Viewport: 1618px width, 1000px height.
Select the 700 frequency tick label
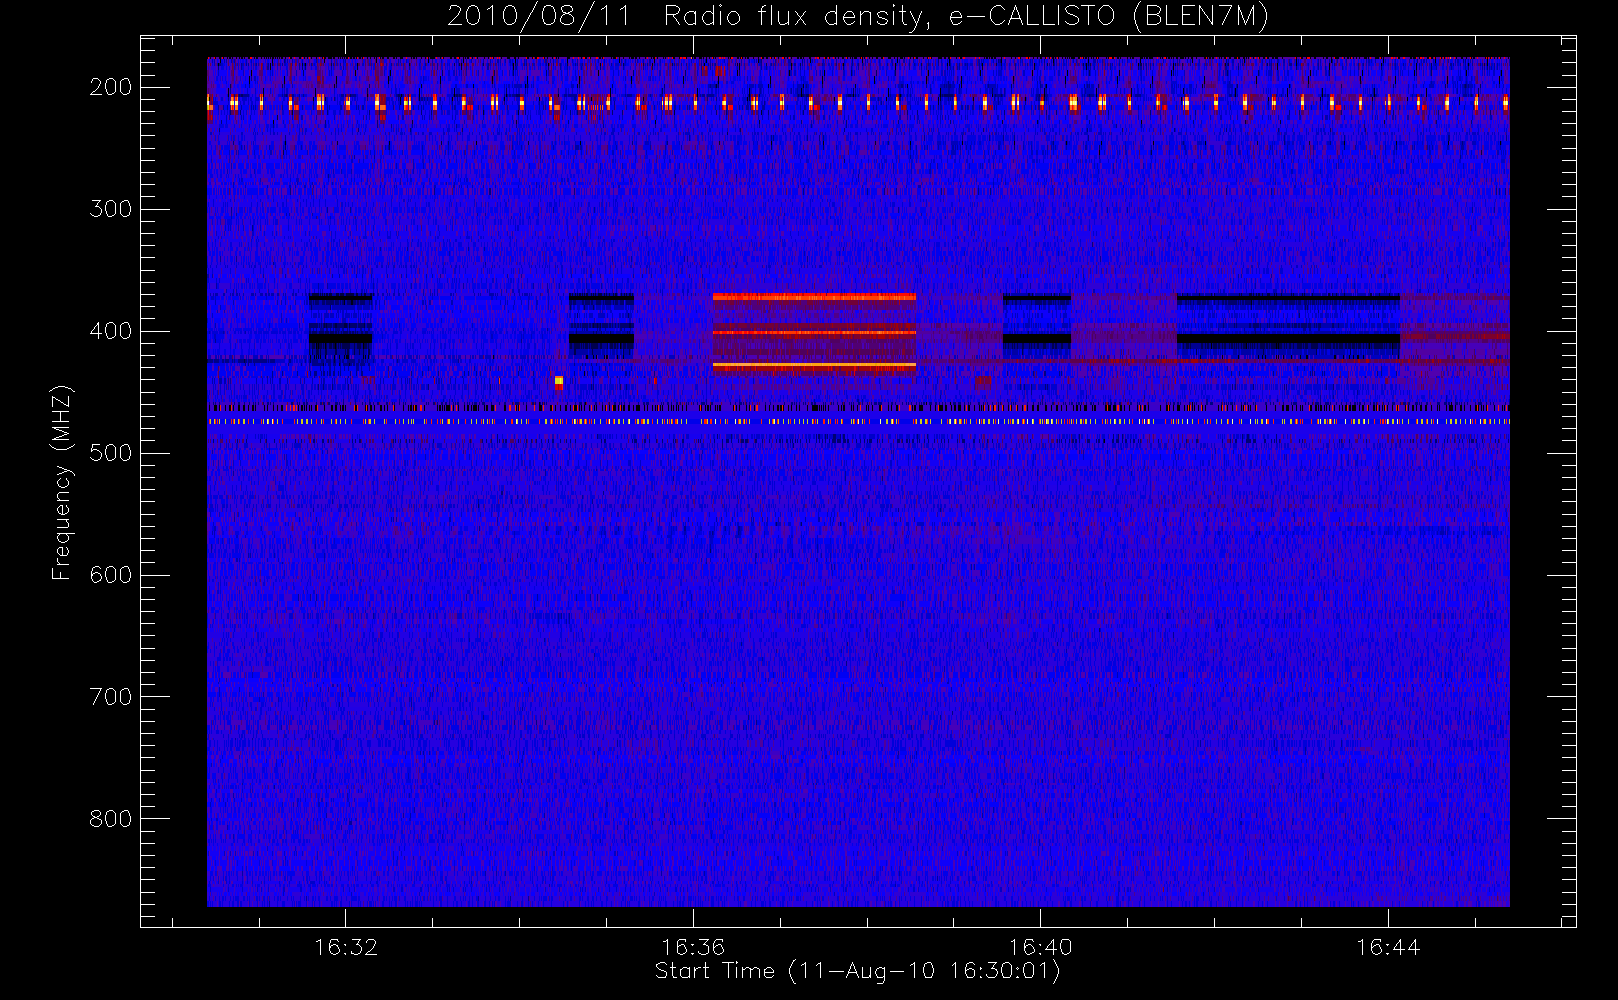tap(111, 697)
